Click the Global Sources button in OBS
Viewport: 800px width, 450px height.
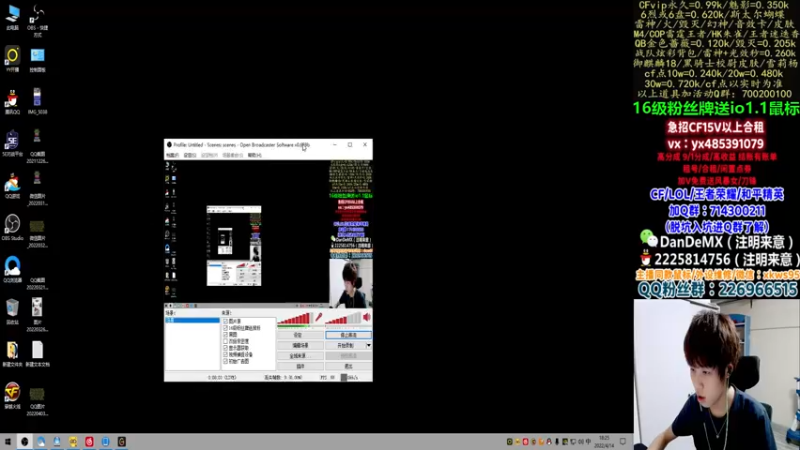(300, 356)
